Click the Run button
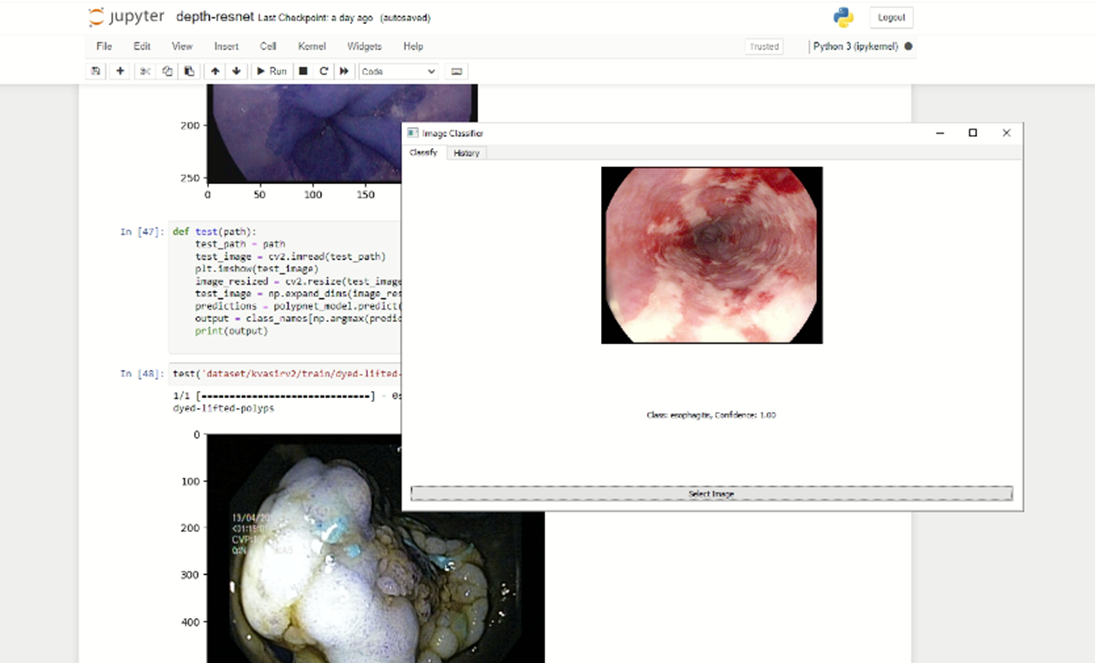The width and height of the screenshot is (1095, 663). pos(271,71)
